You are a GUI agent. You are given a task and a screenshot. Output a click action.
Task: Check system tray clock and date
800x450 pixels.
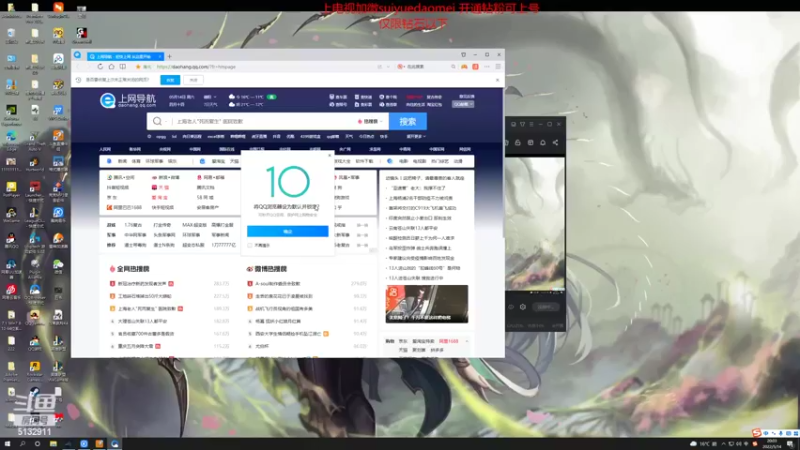pos(772,444)
